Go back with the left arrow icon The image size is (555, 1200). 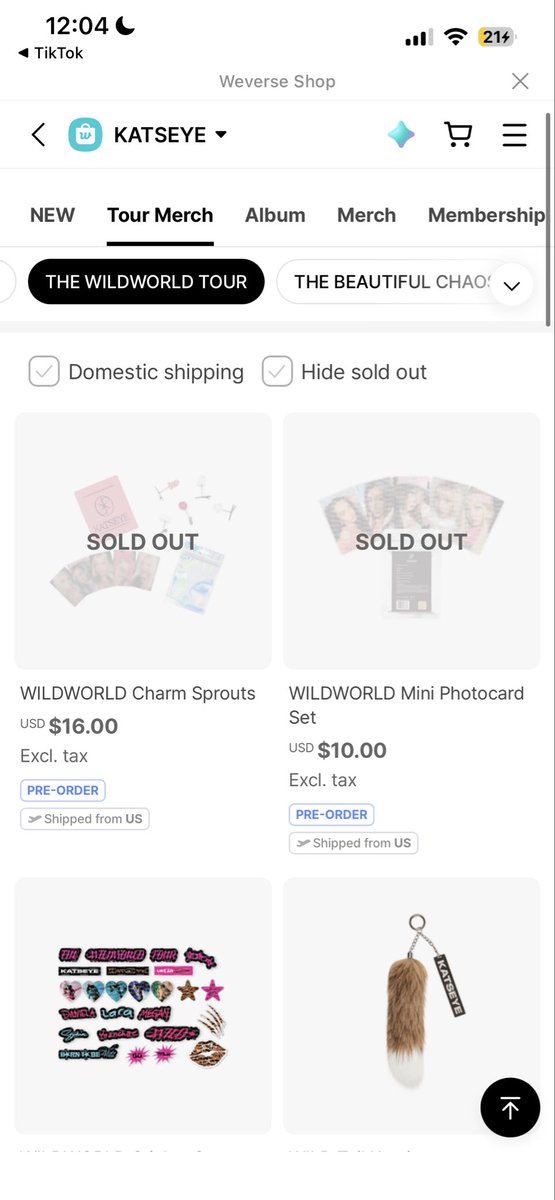point(38,134)
